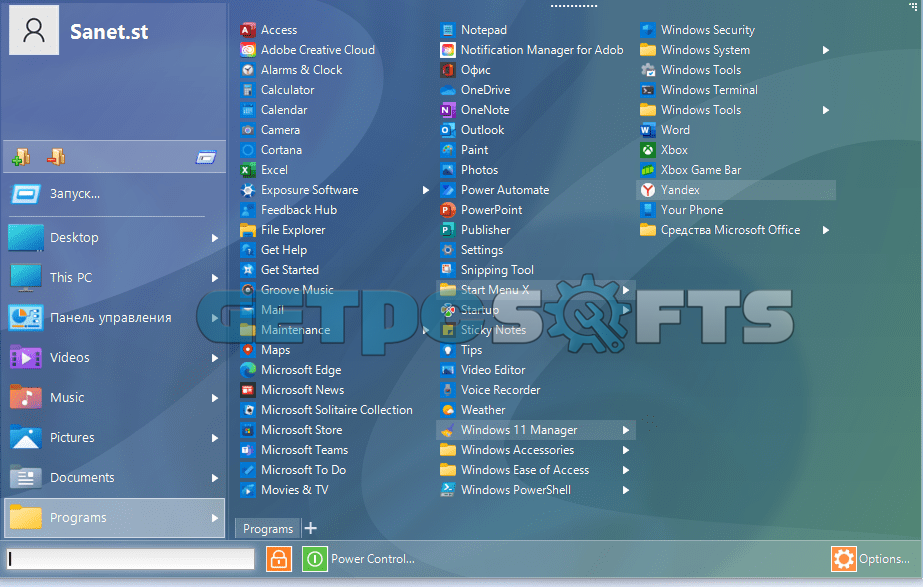Viewport: 923px width, 587px height.
Task: Open Power Control...
Action: pos(360,559)
